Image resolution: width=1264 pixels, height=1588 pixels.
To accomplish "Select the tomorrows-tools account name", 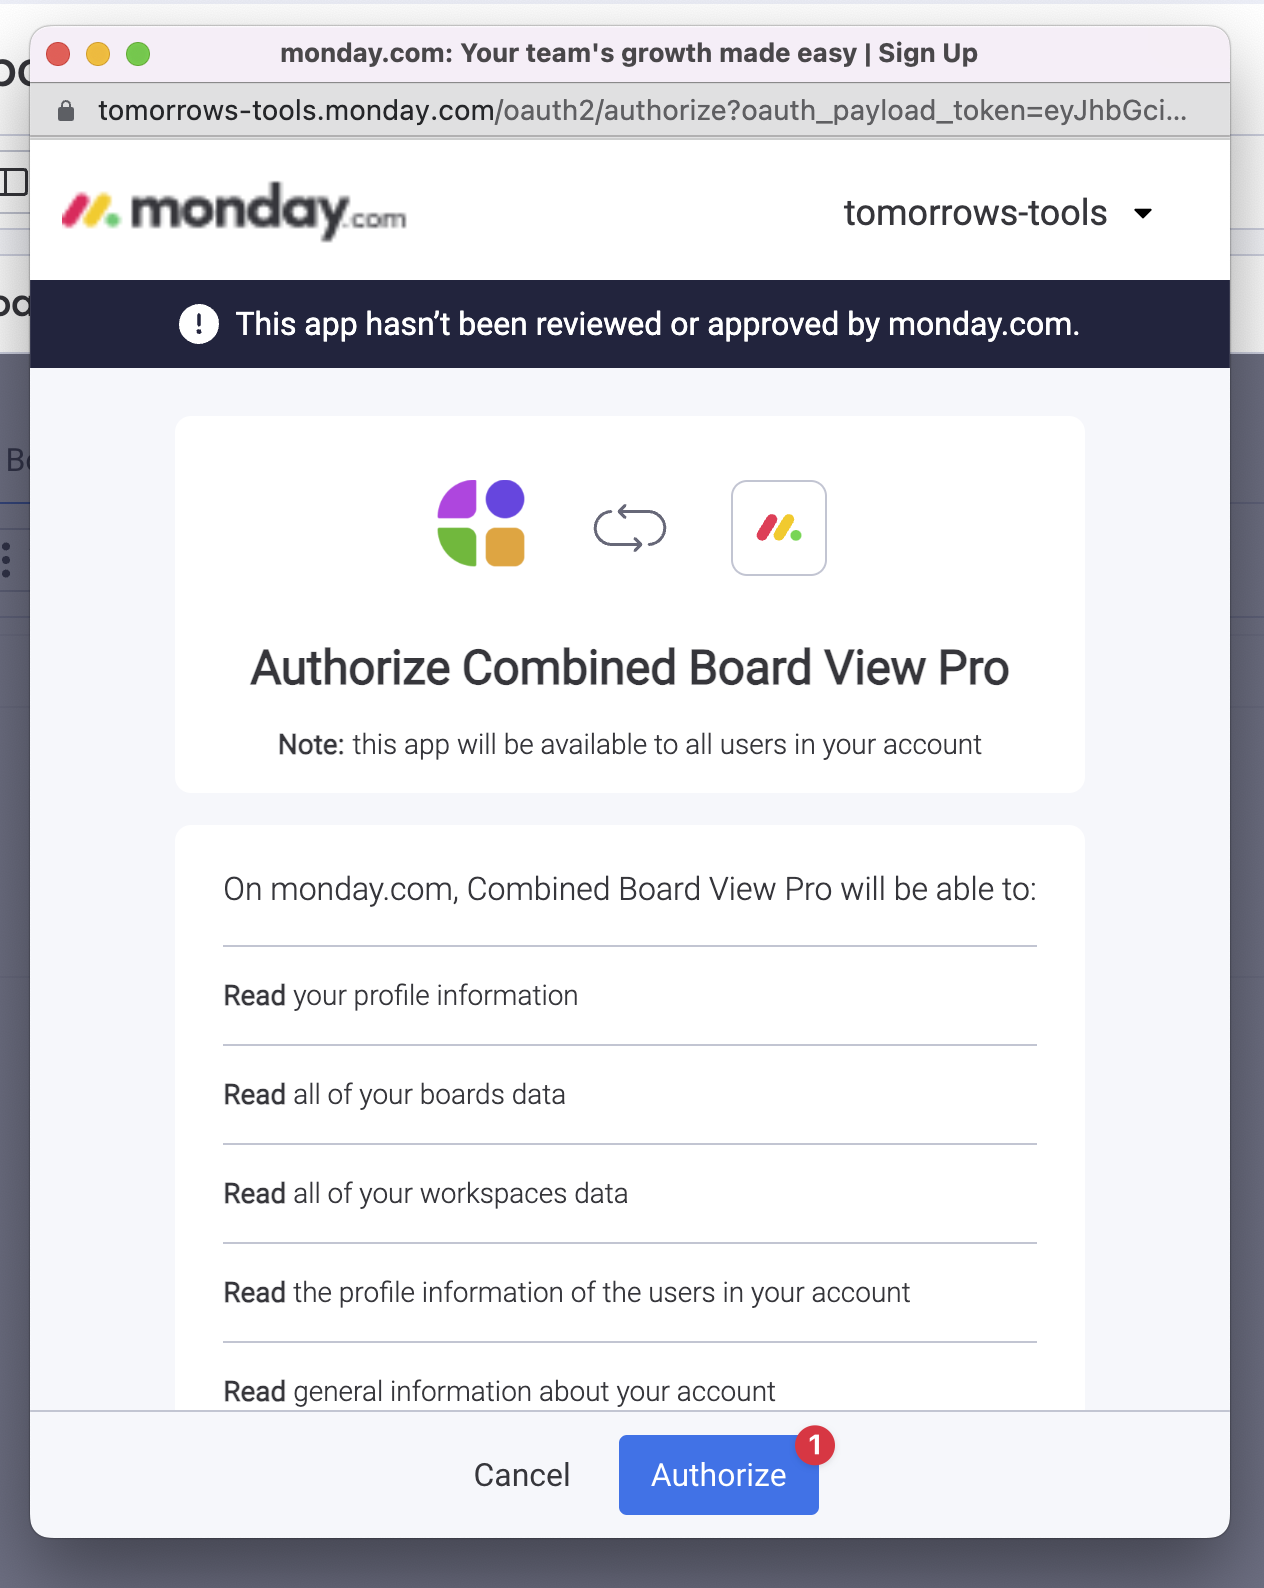I will point(975,213).
